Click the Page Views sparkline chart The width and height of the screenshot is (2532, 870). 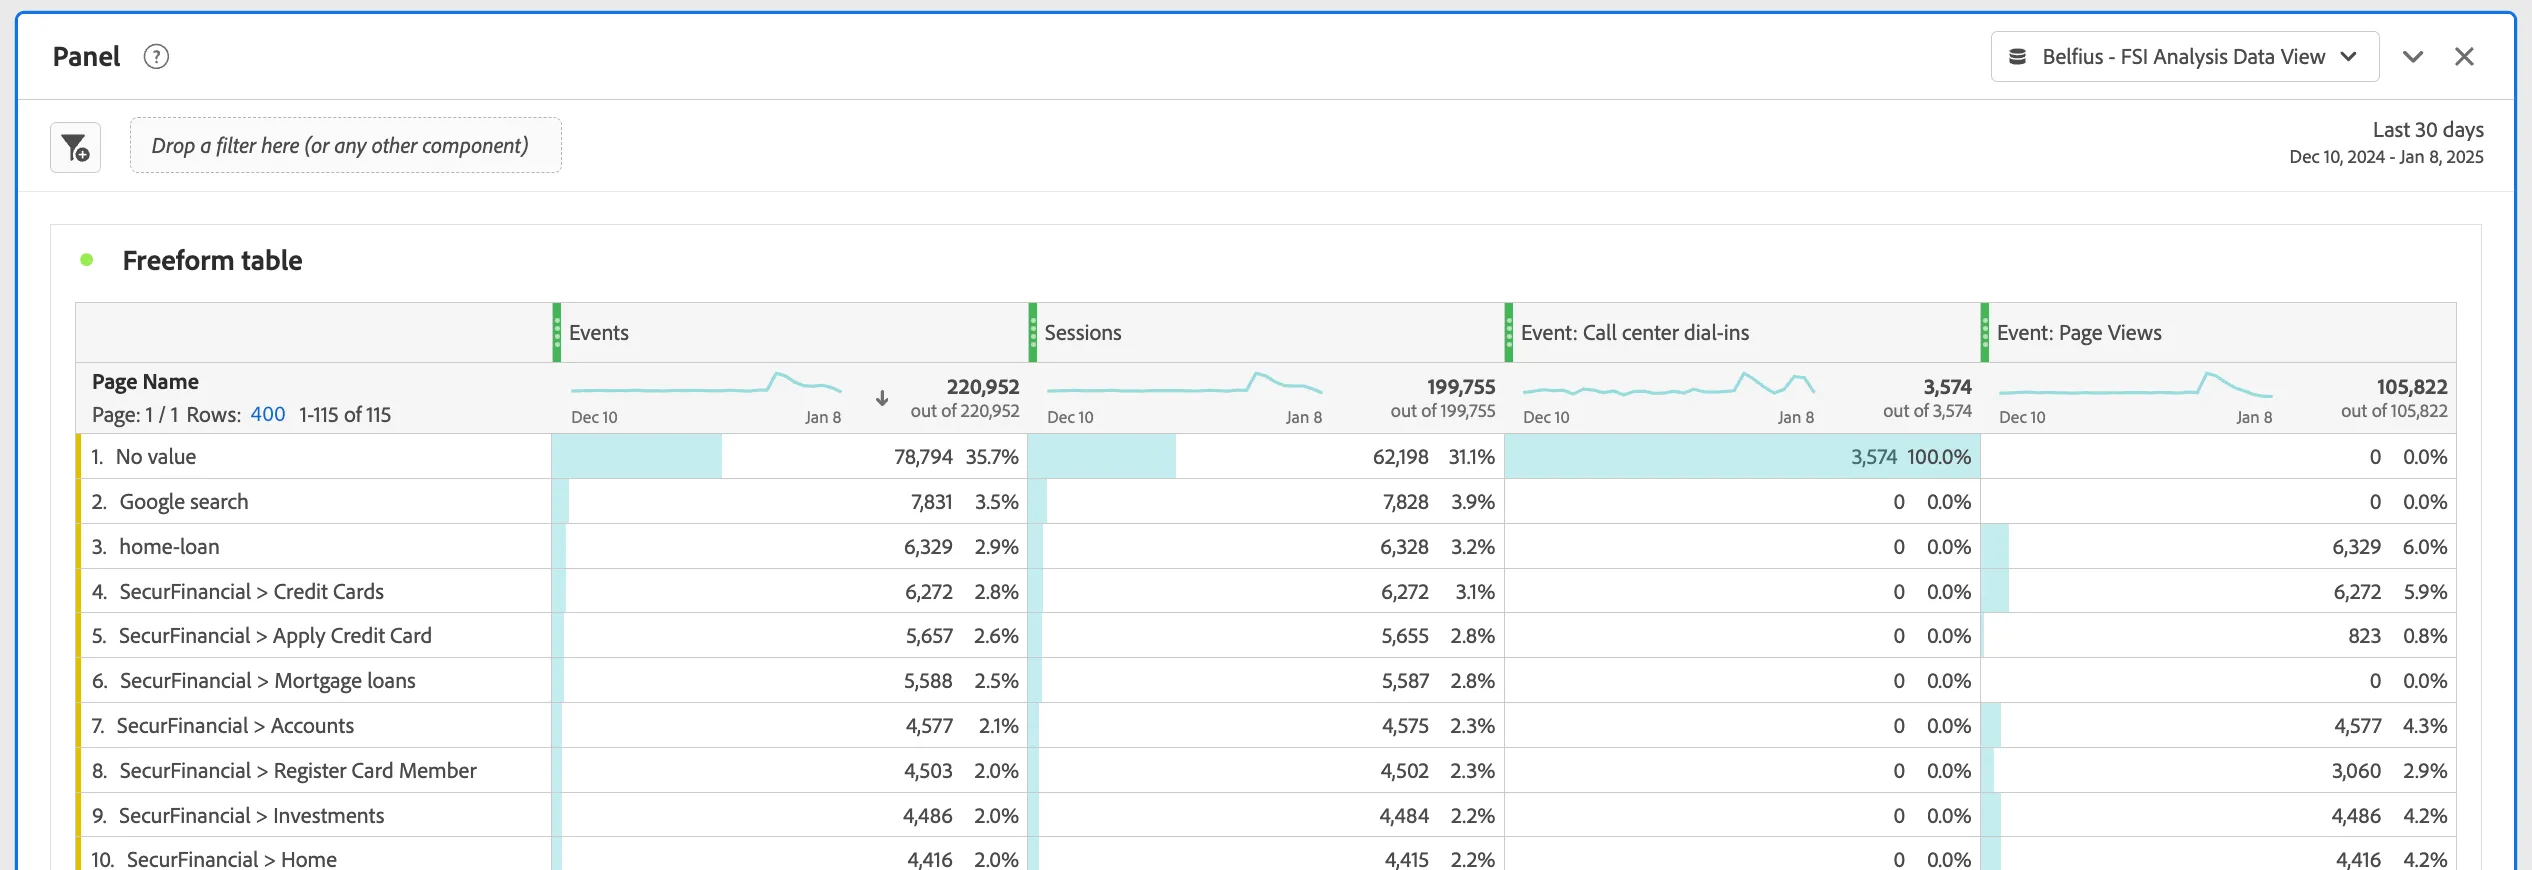(x=2135, y=386)
